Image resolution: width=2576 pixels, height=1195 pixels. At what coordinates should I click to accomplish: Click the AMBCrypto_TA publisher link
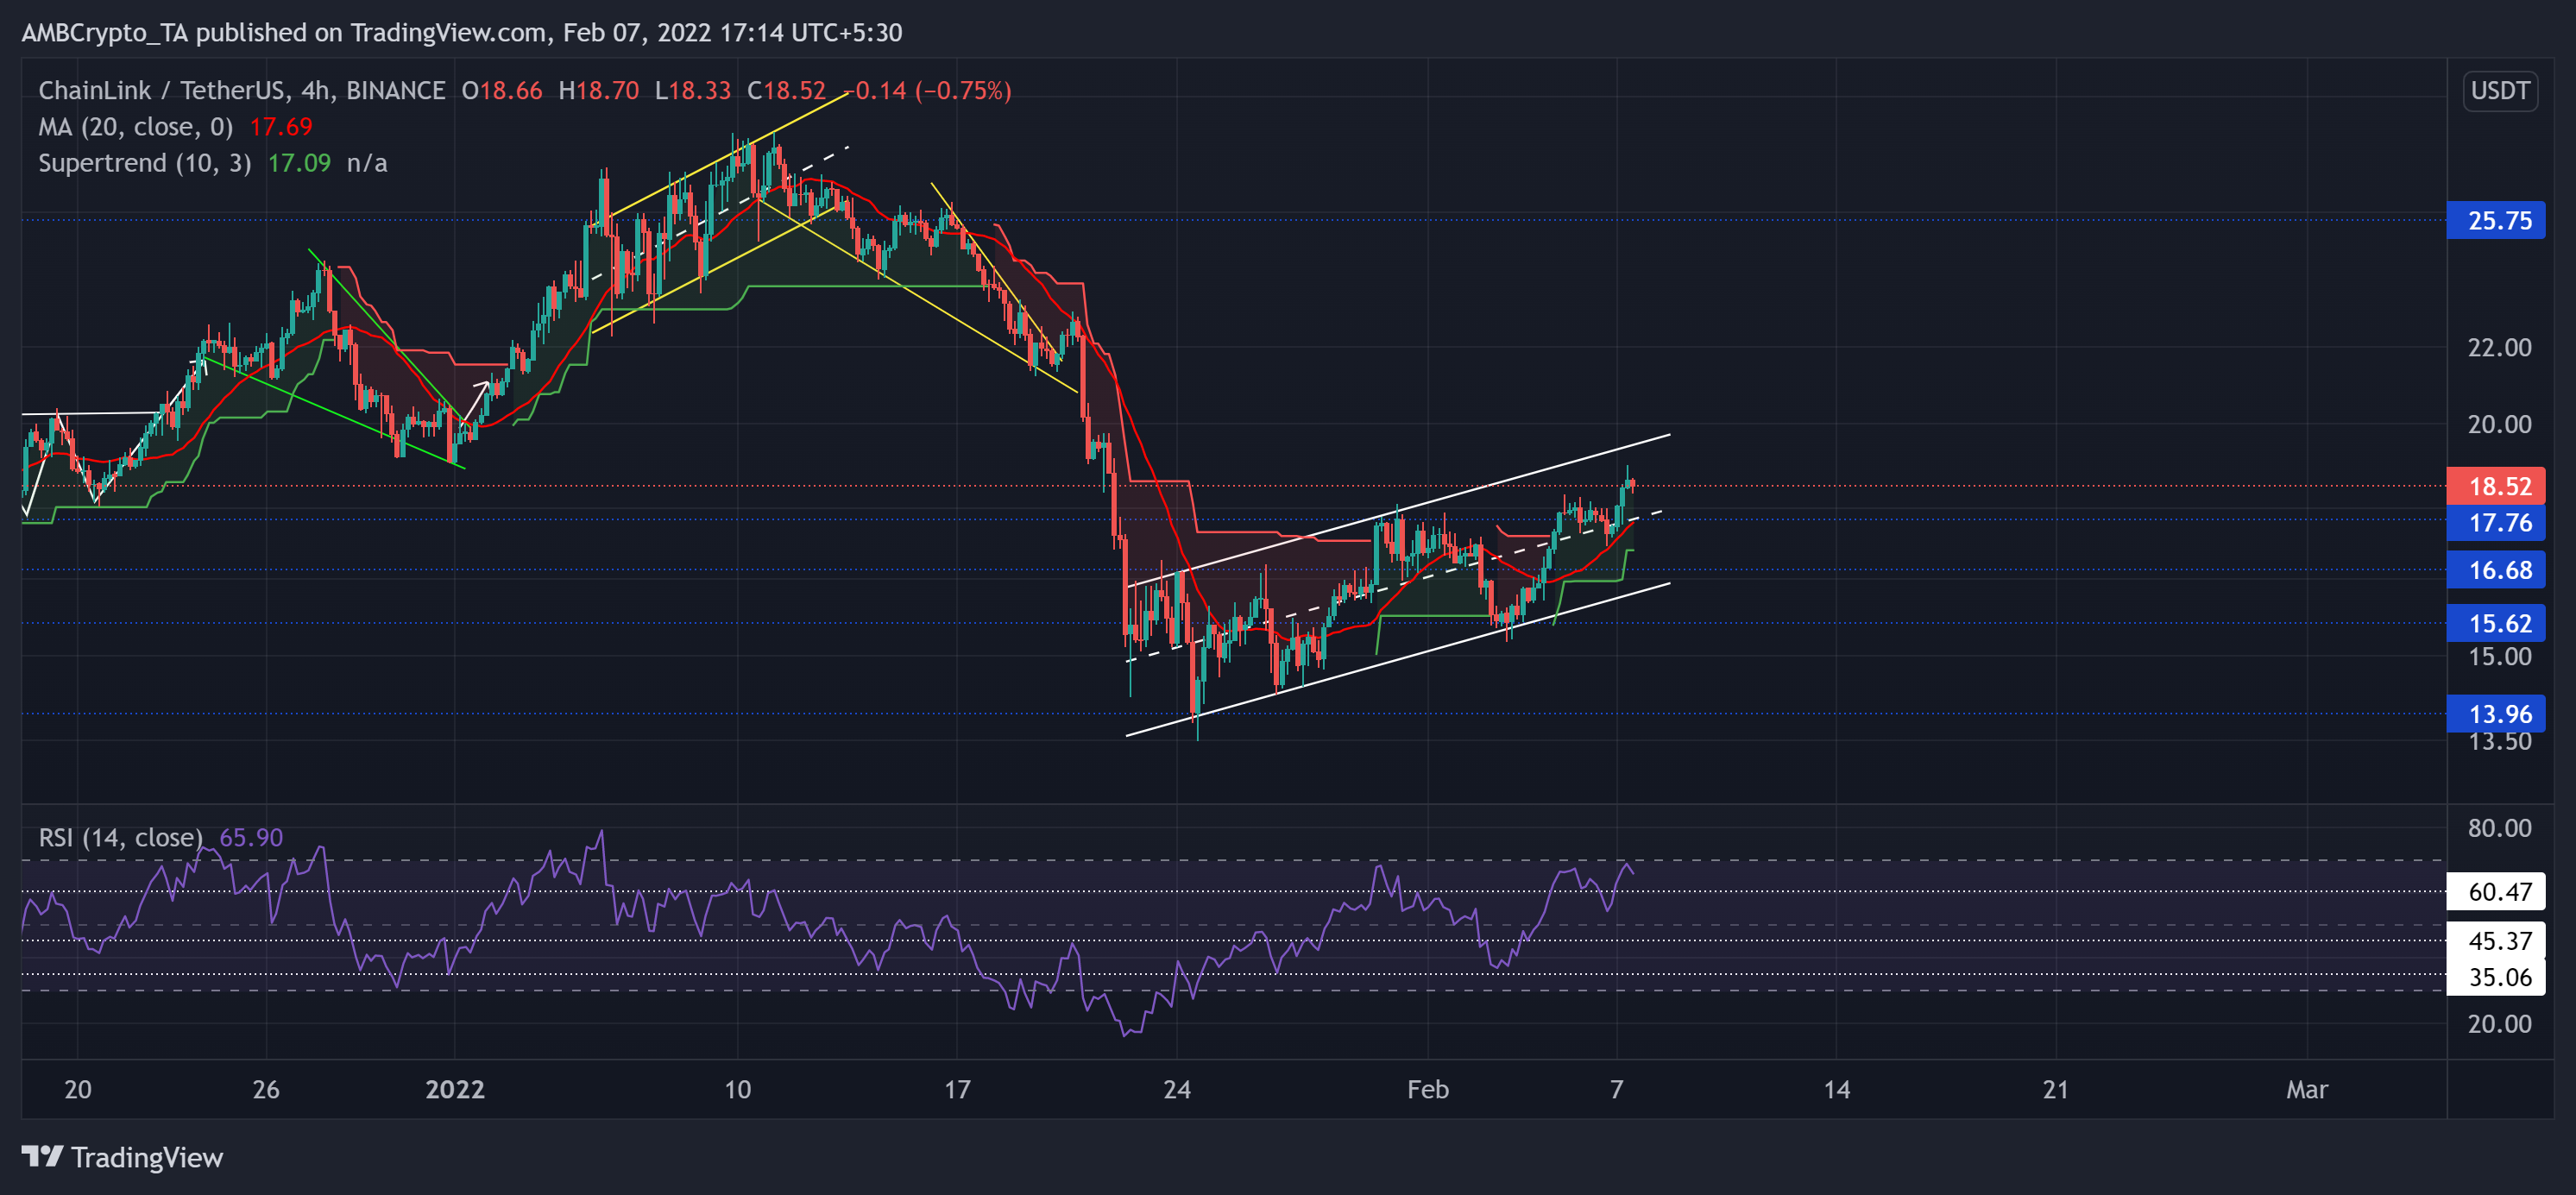coord(100,32)
